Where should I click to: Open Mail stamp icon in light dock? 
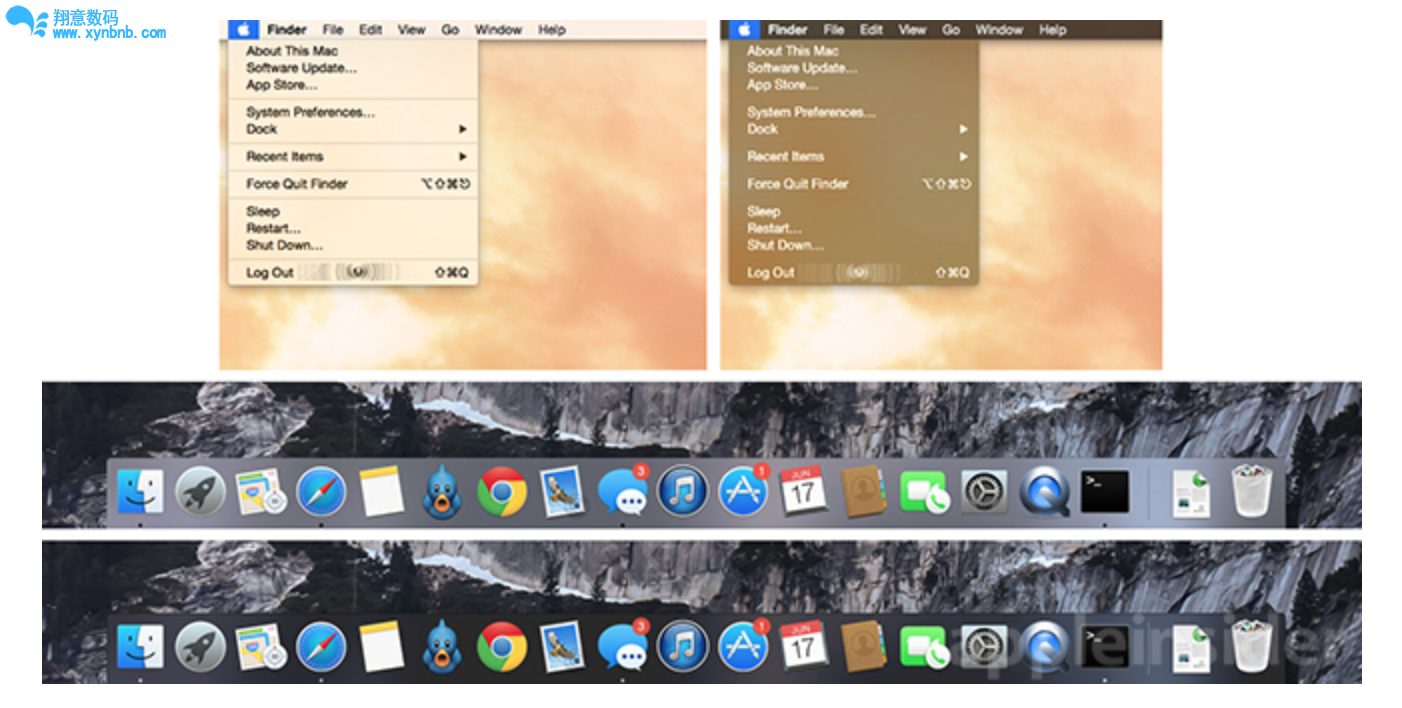coord(562,493)
